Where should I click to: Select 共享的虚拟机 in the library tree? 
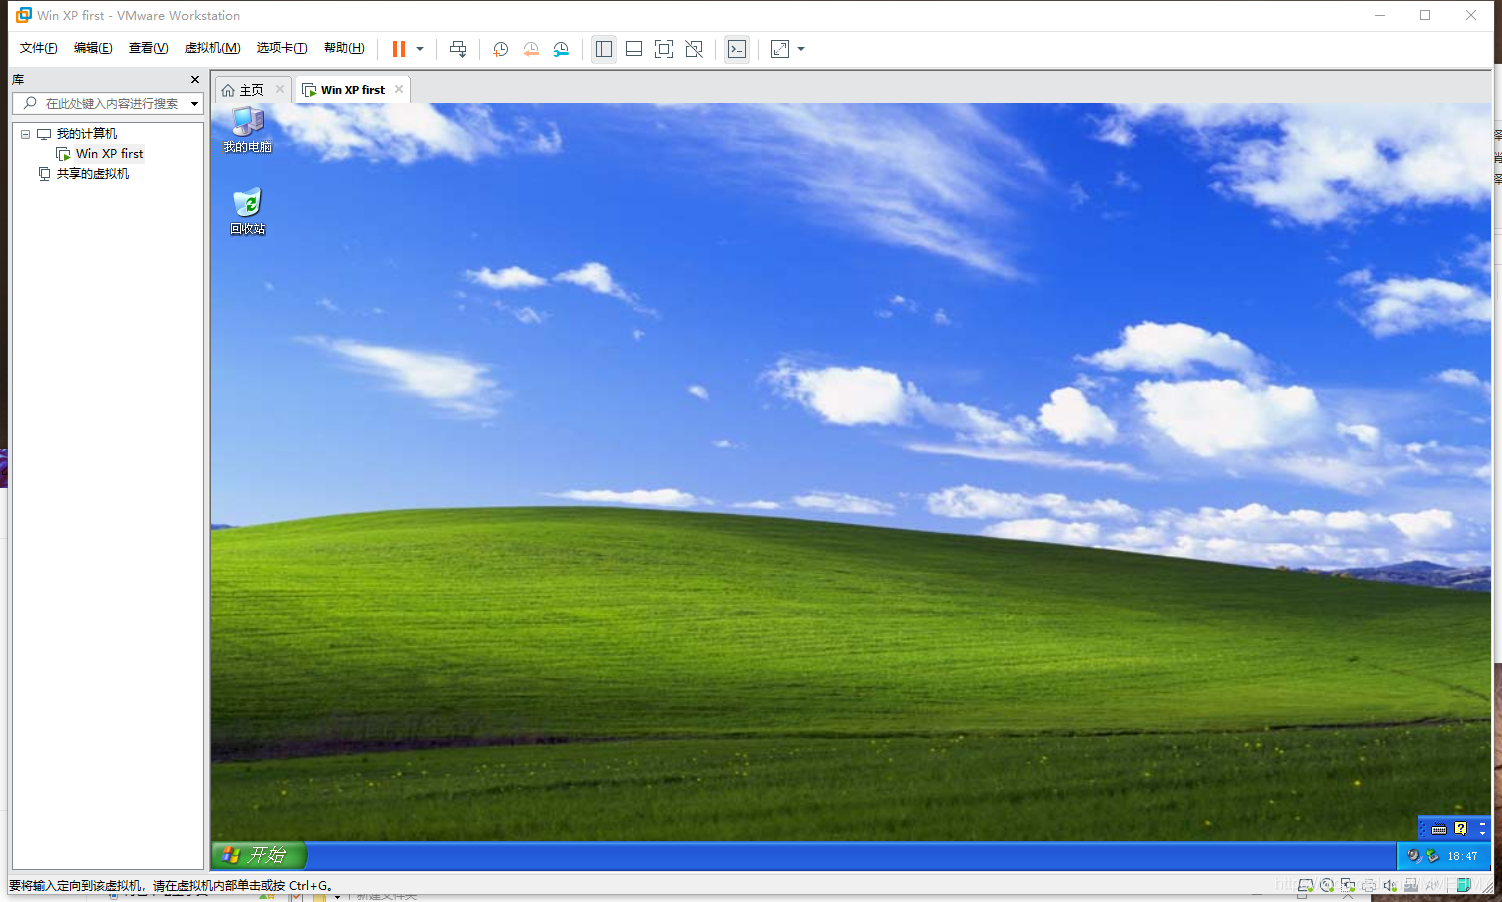[x=93, y=174]
